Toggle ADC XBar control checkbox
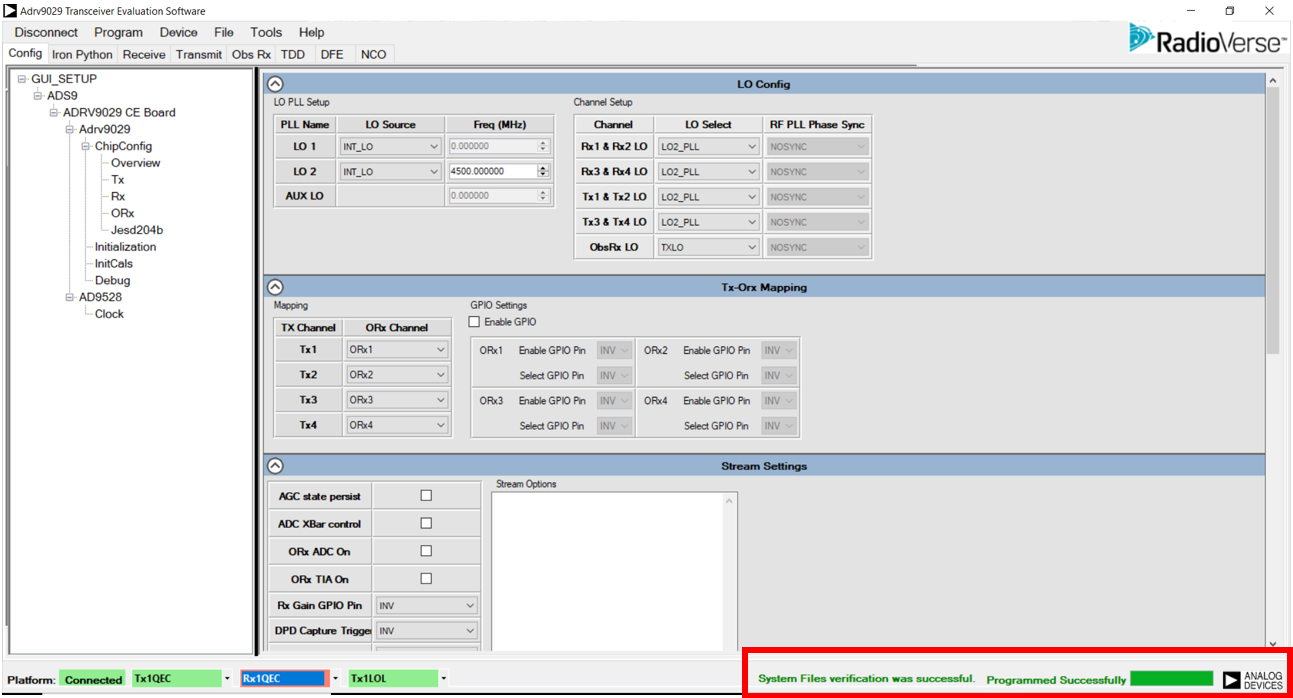 click(426, 523)
